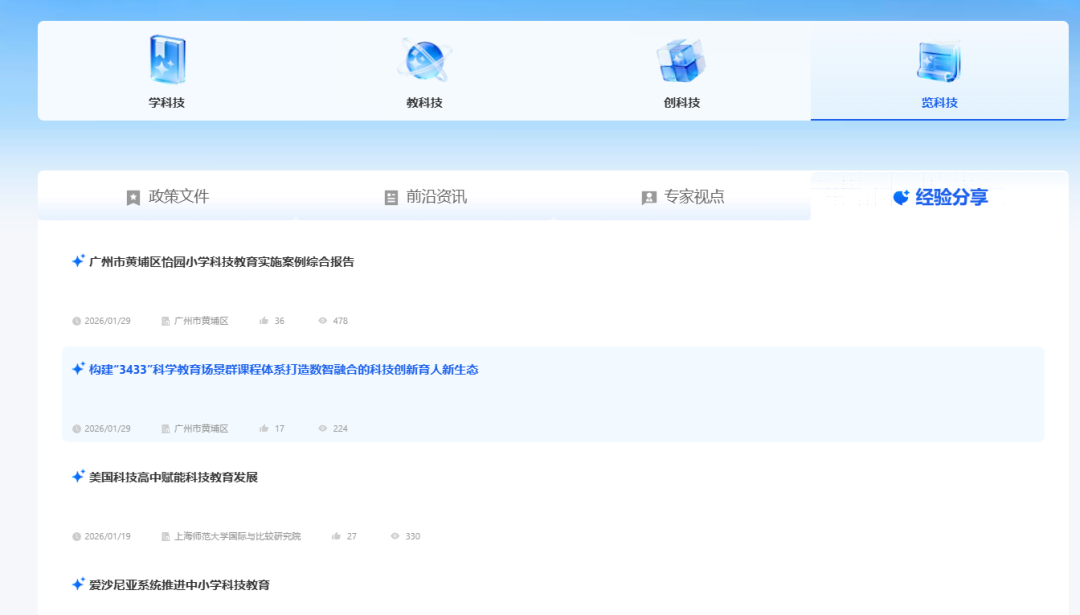Select the 经验分享 tab

click(939, 196)
